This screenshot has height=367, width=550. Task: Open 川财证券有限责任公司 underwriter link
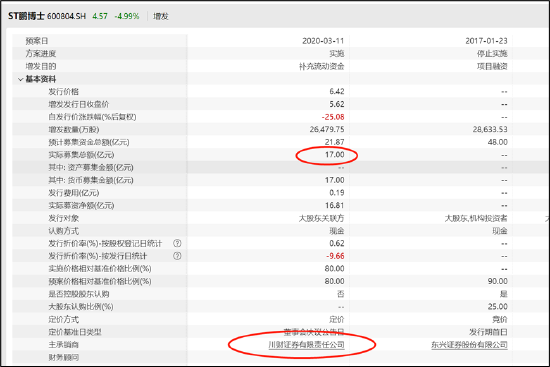(306, 345)
